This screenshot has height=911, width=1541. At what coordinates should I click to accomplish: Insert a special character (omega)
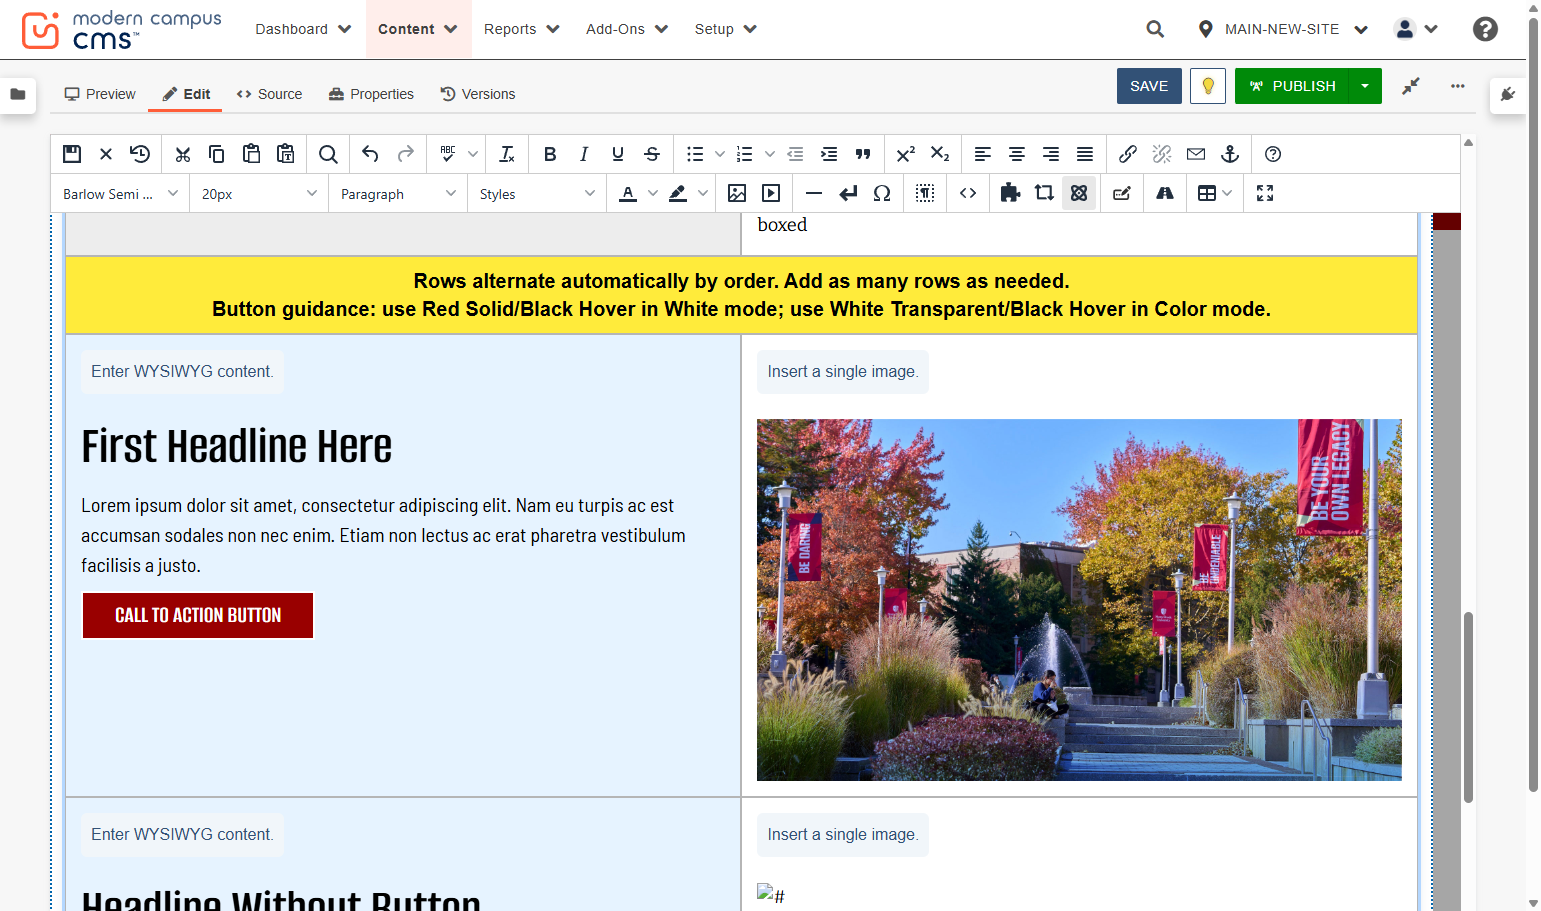(x=882, y=193)
